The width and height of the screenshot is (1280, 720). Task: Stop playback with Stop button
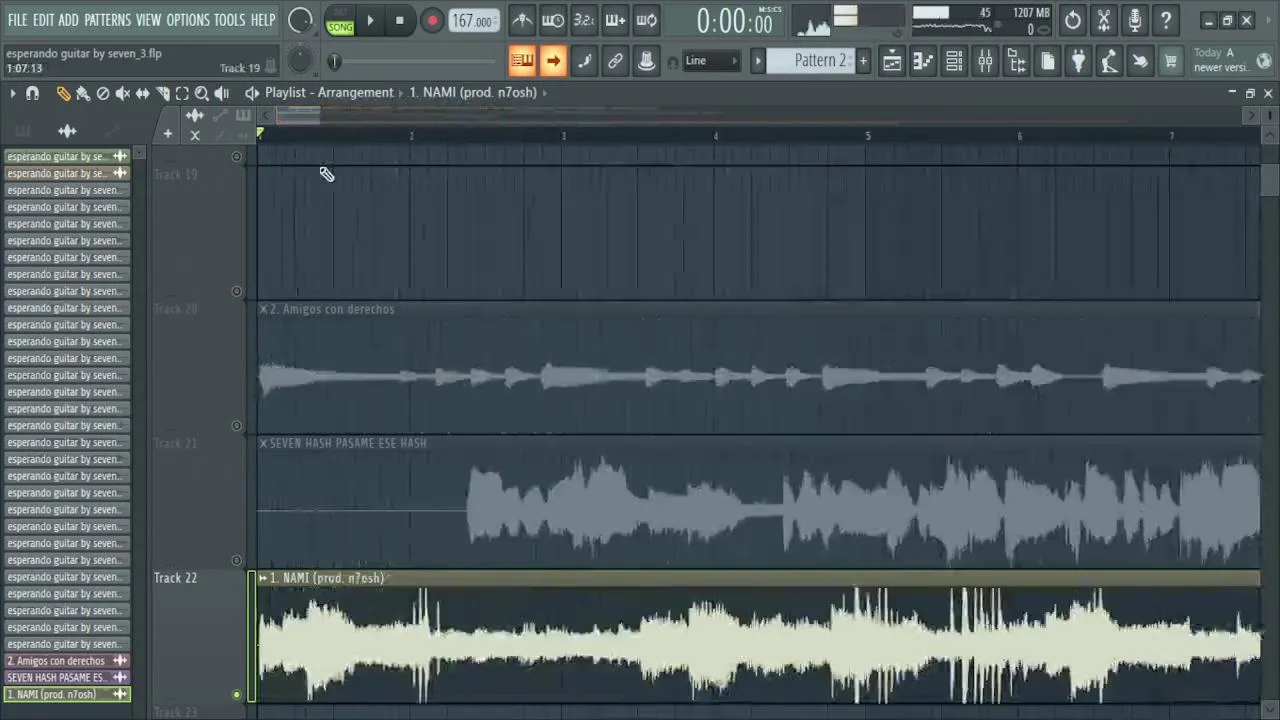pos(400,20)
